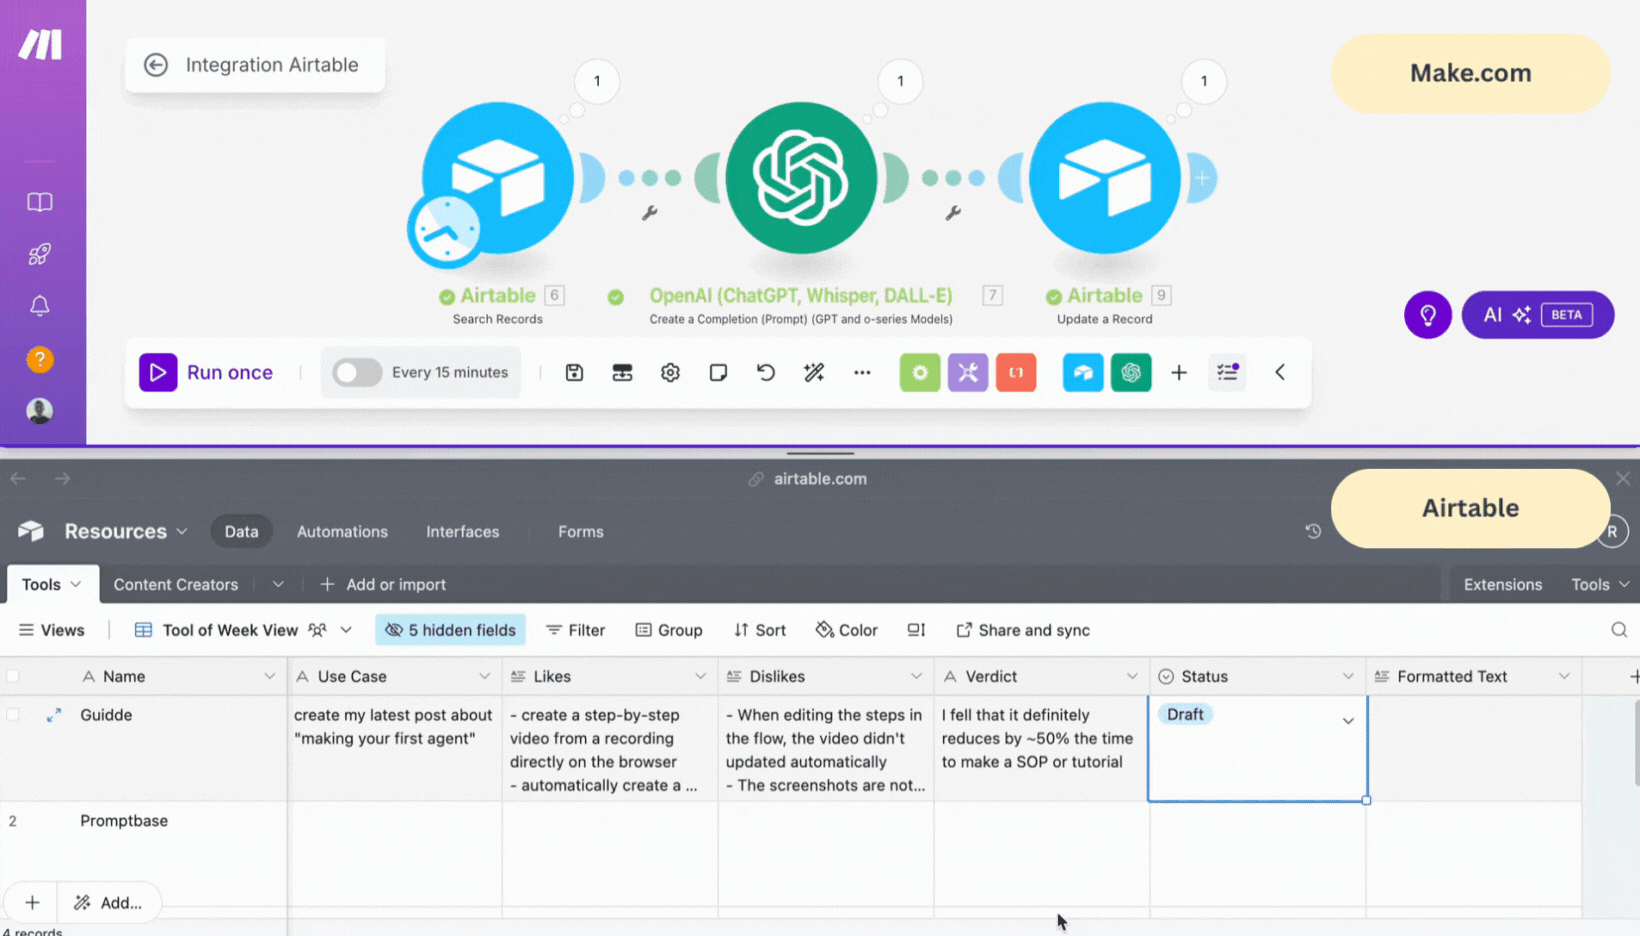The image size is (1640, 936).
Task: Tick the select-all checkbox in header
Action: [x=13, y=677]
